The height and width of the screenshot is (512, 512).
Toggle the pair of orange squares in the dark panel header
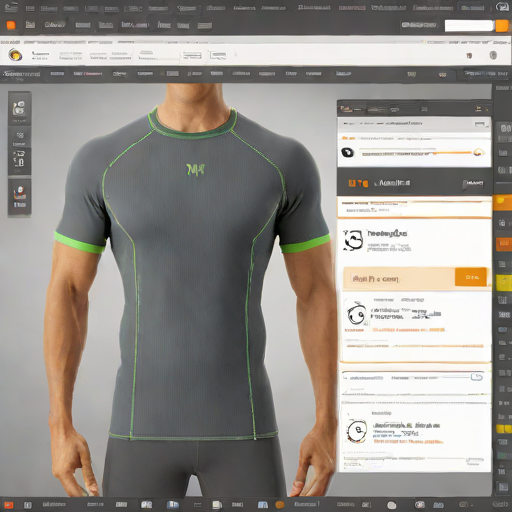click(358, 183)
